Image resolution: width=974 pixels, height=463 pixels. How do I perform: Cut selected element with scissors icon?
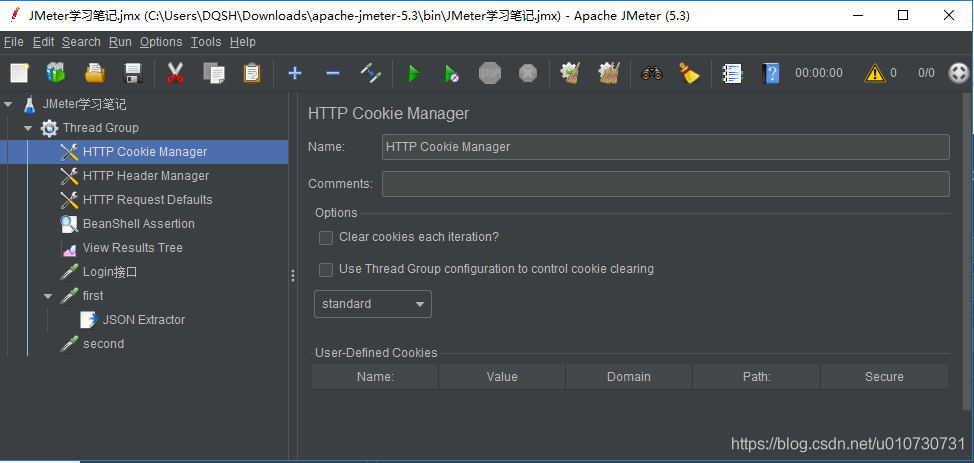coord(176,73)
